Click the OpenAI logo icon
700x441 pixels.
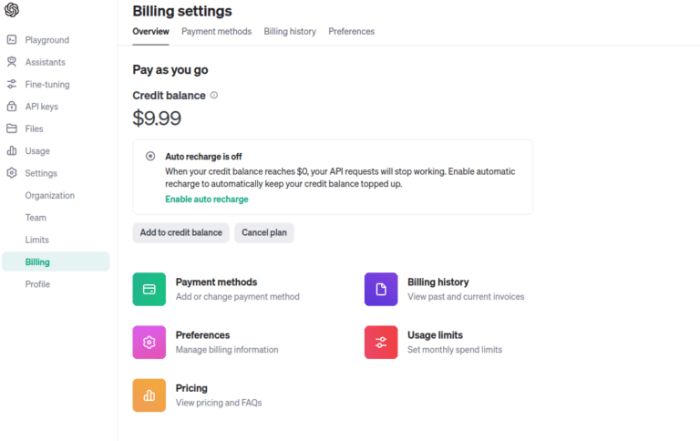(x=11, y=10)
